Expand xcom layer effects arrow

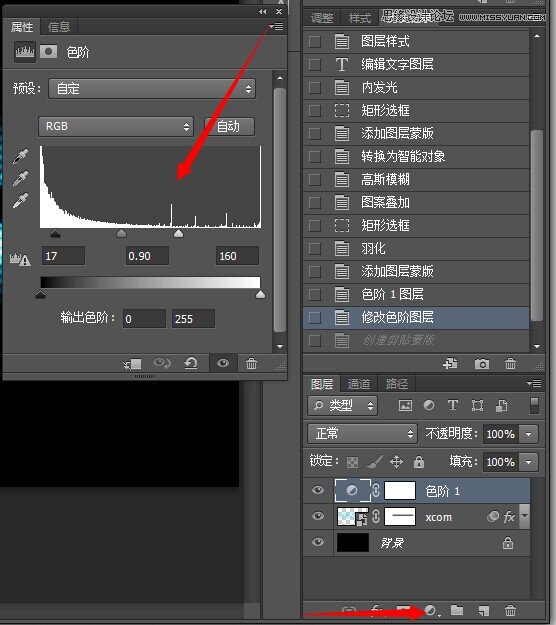pos(525,516)
